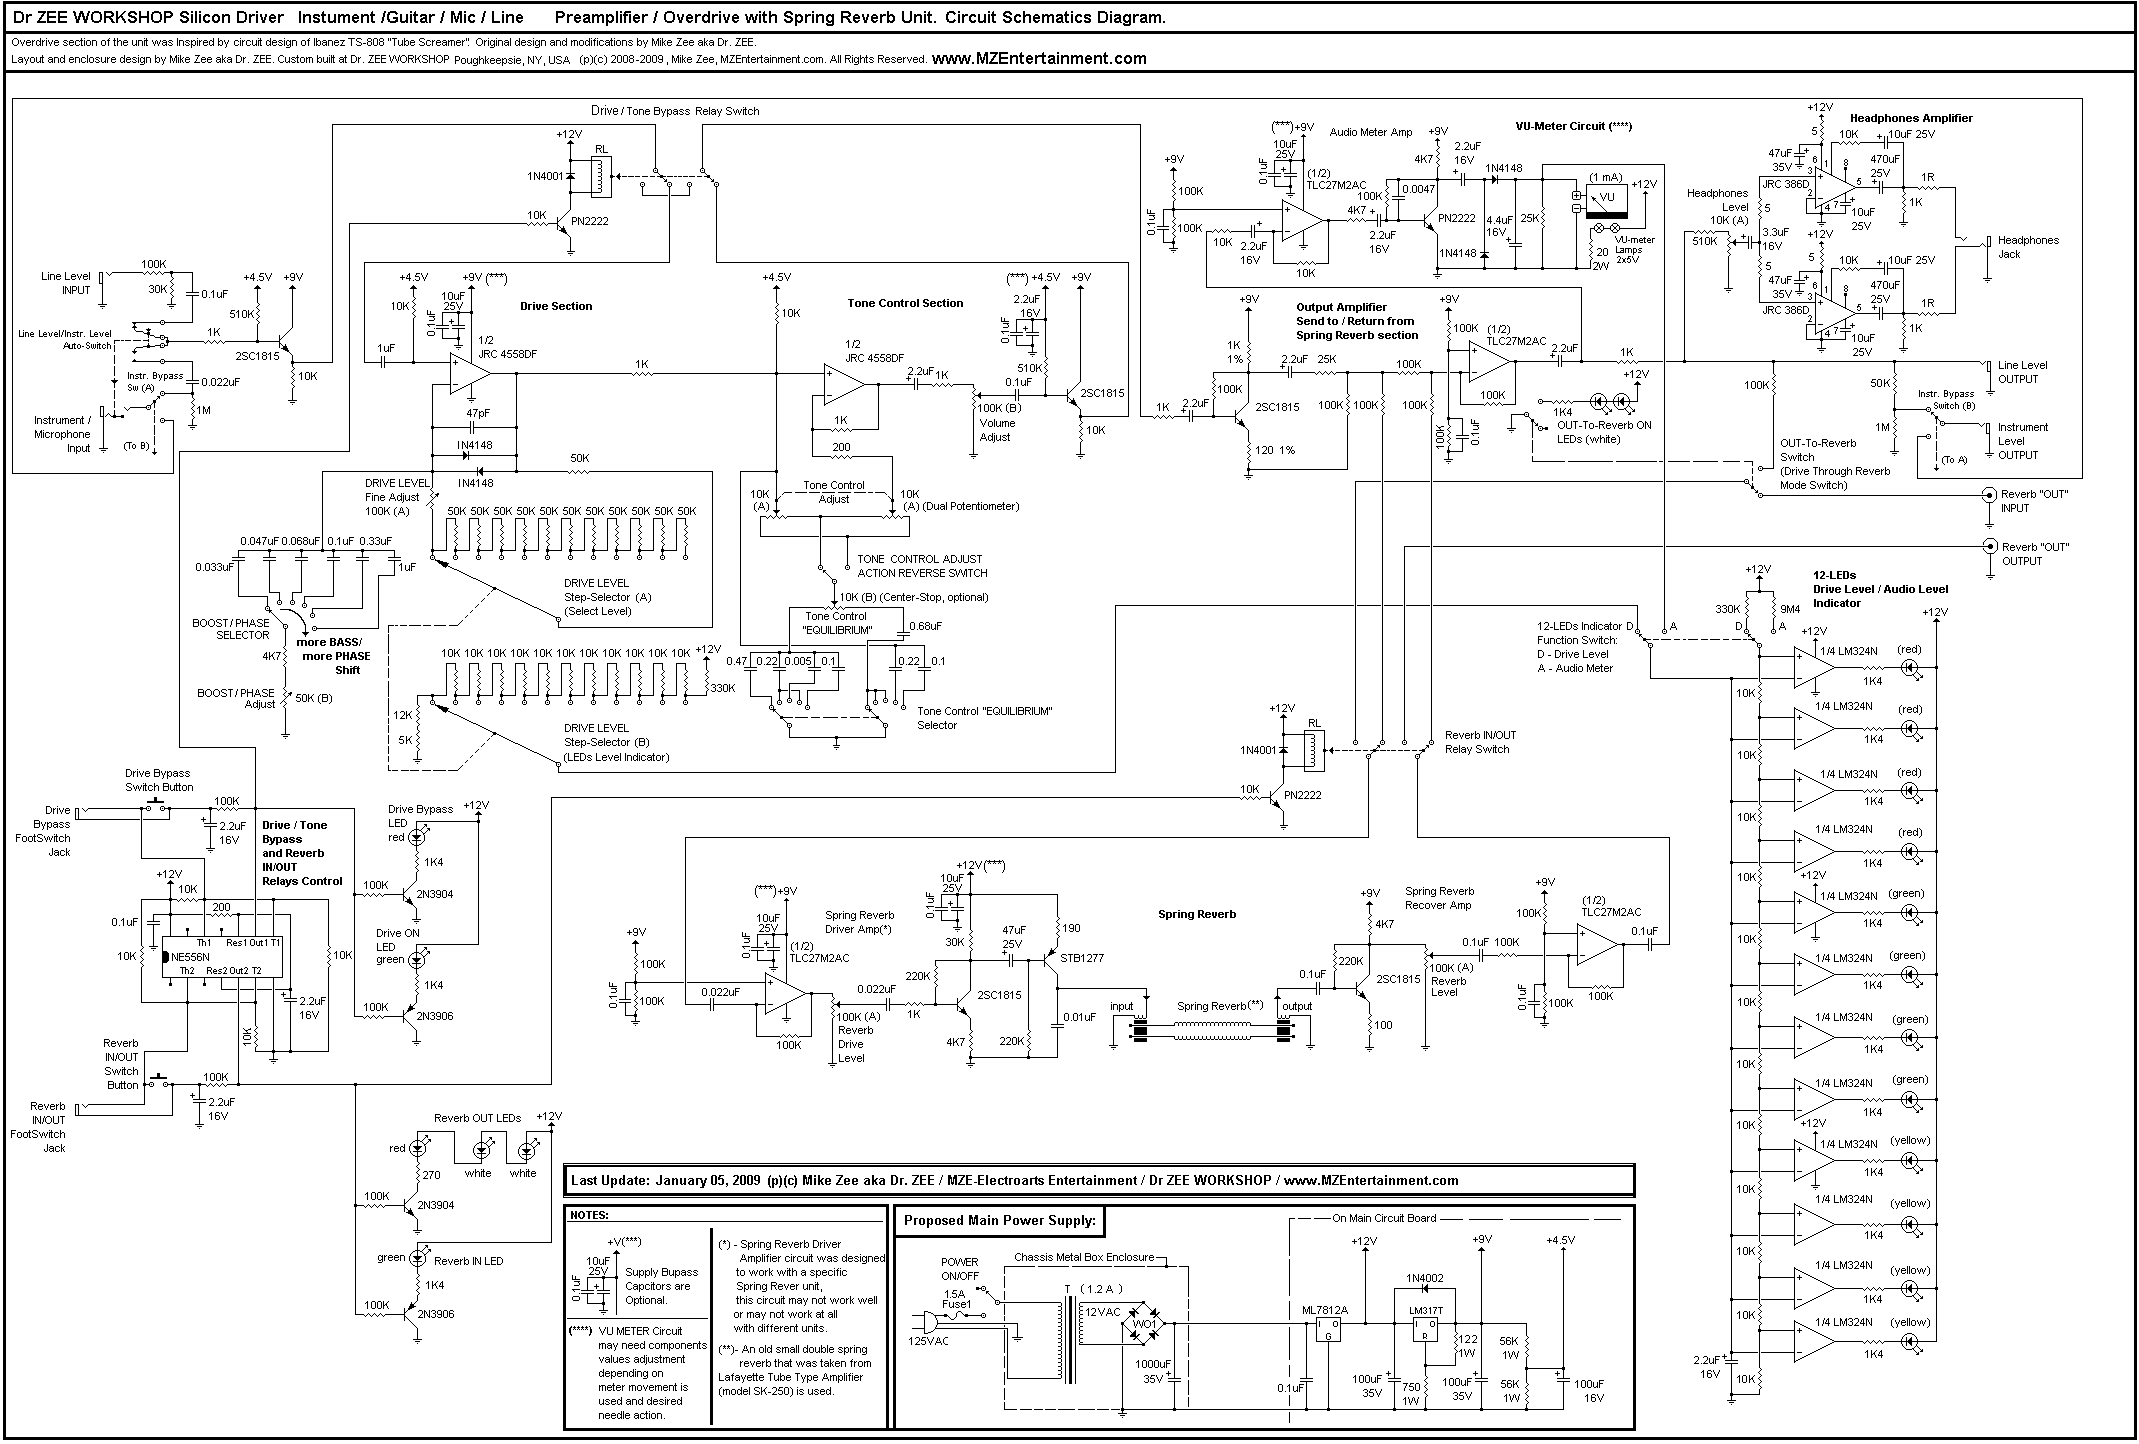The image size is (2139, 1444).
Task: Click the POWER ON/OFF switch label
Action: pos(960,1269)
